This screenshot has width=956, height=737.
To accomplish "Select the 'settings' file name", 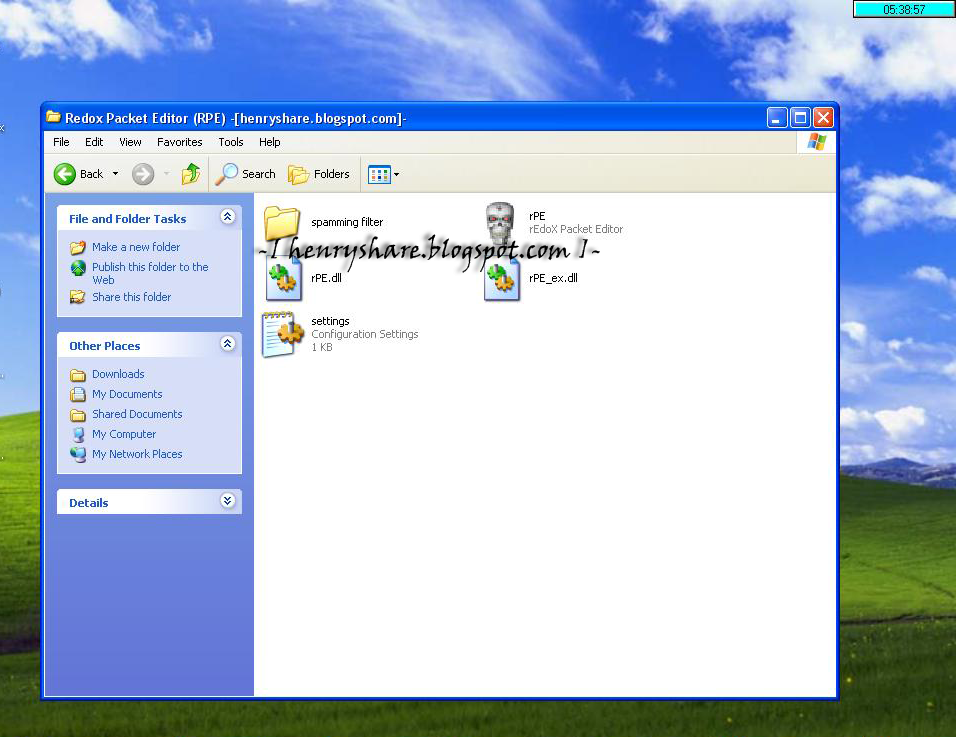I will (330, 321).
